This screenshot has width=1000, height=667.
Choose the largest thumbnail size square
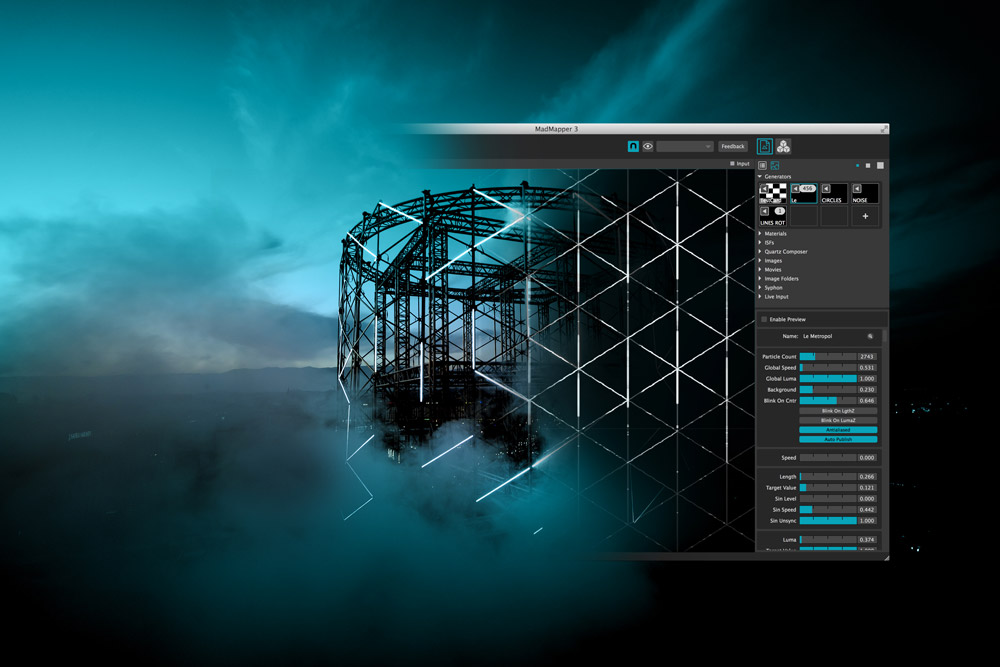[x=880, y=165]
